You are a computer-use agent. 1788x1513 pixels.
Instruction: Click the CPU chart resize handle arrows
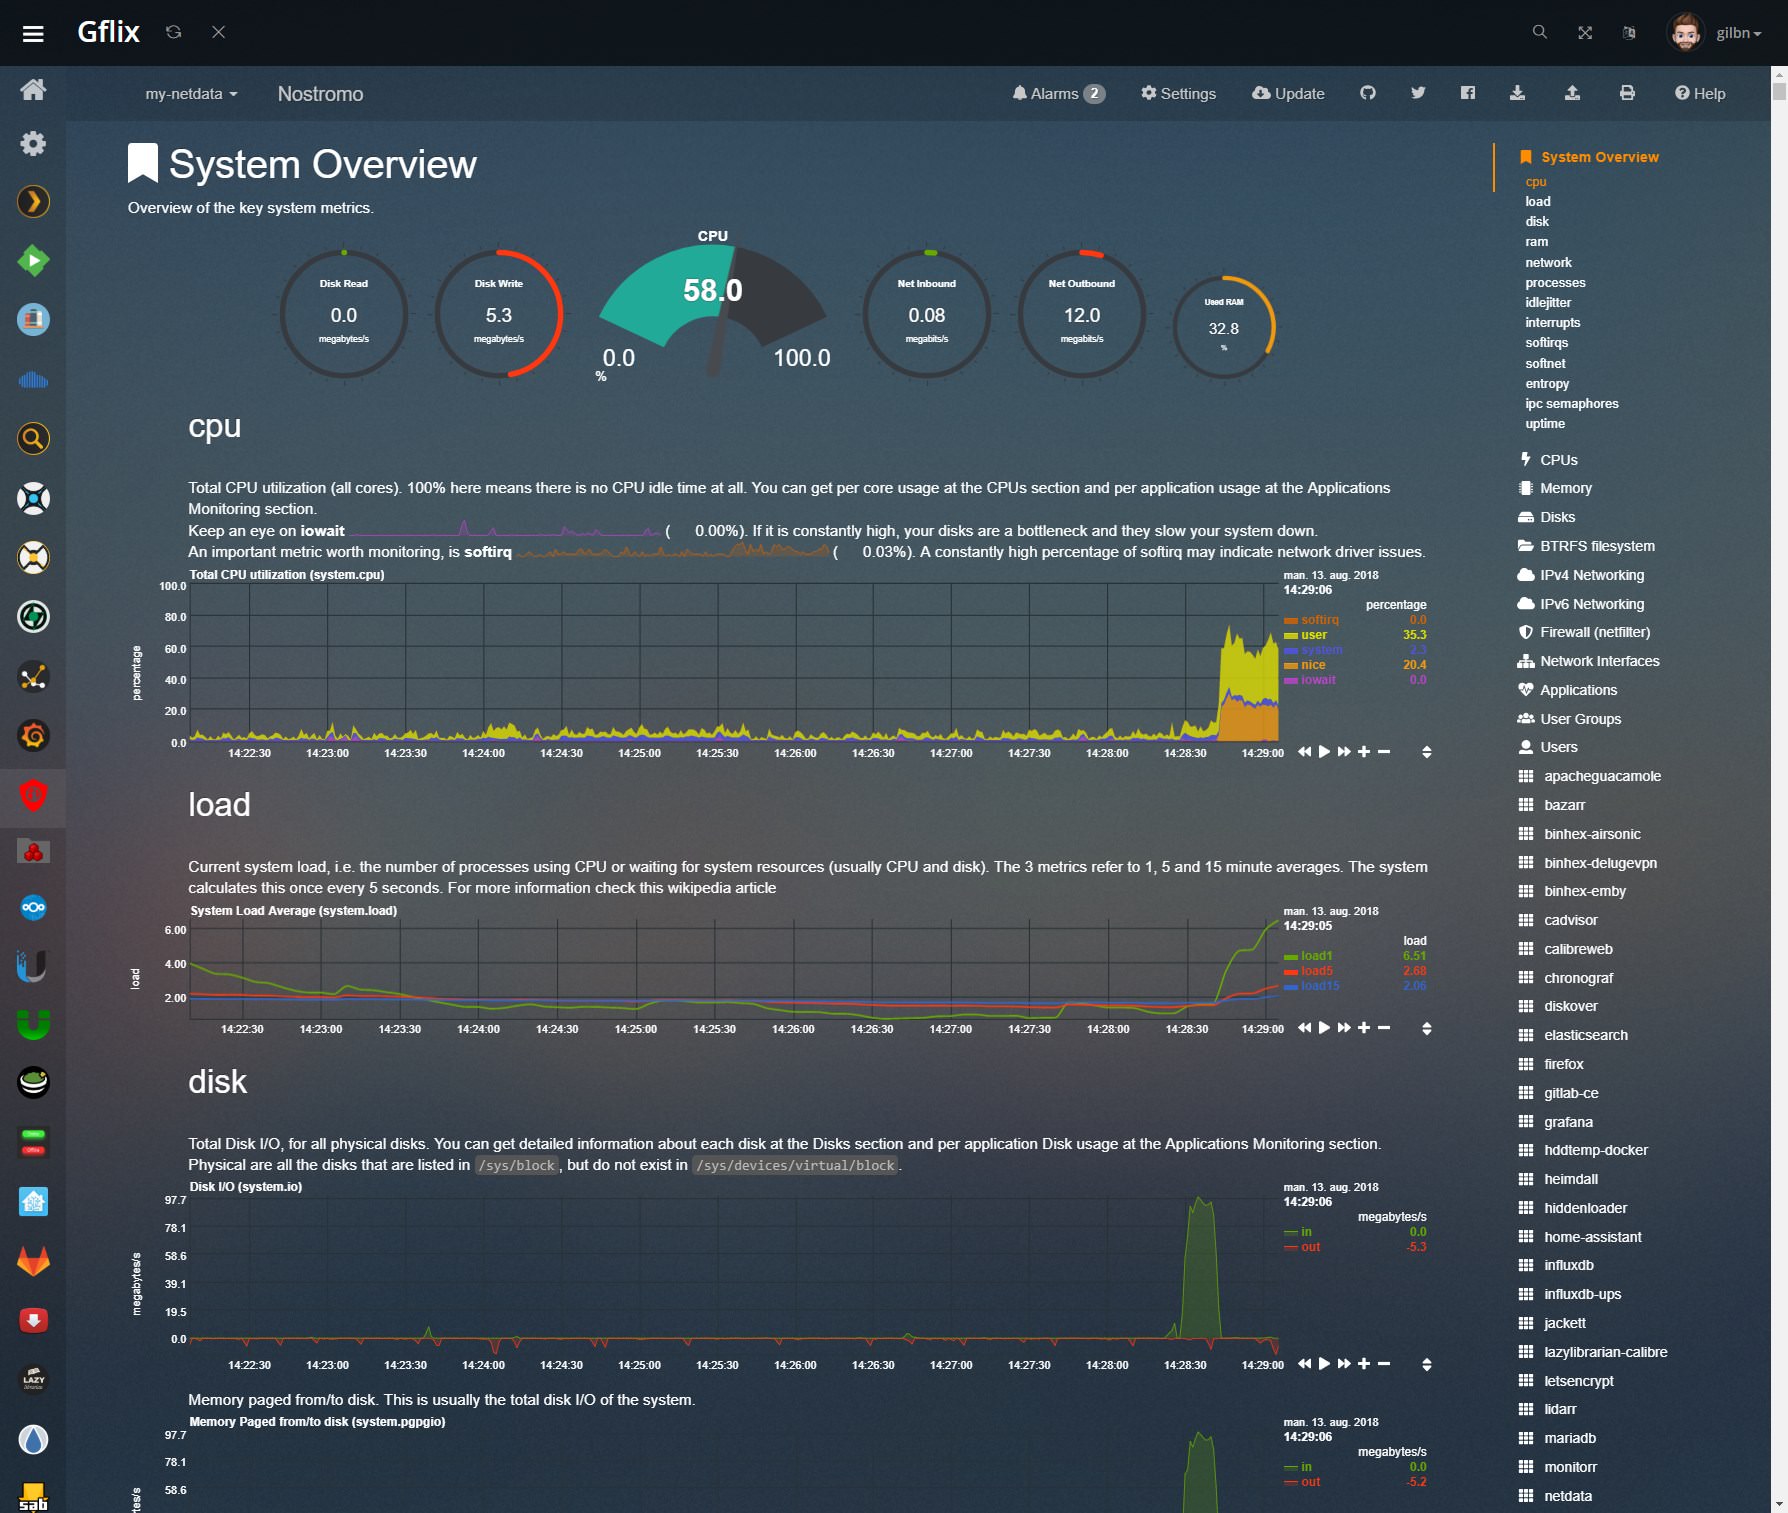pyautogui.click(x=1426, y=752)
